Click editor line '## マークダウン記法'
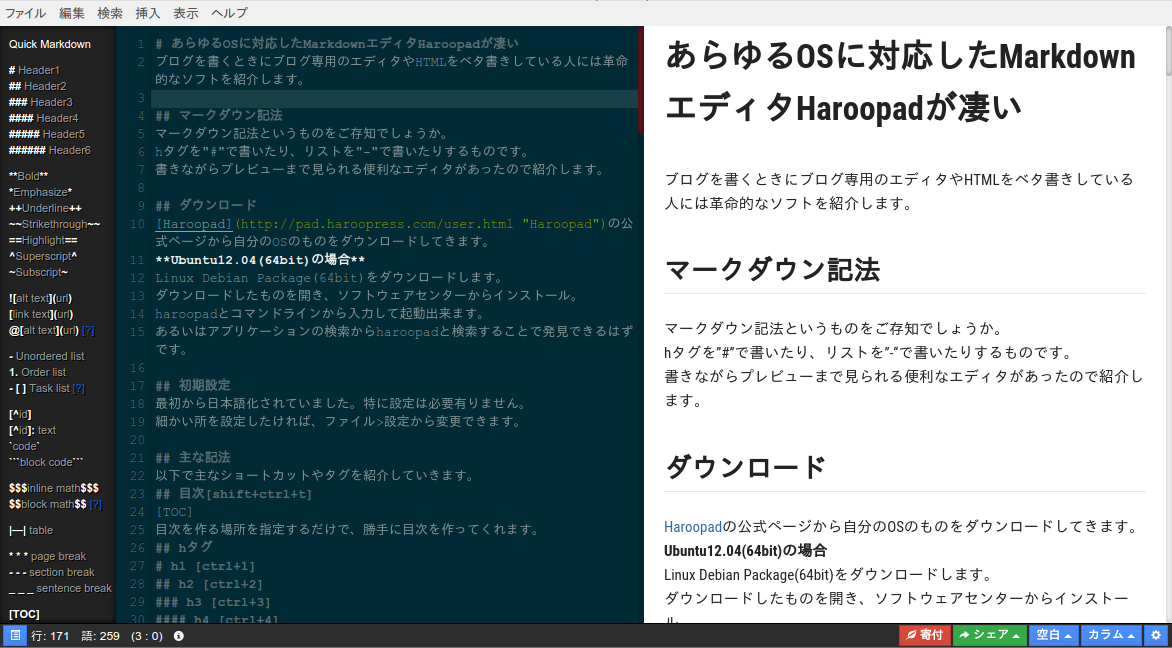 click(x=219, y=116)
